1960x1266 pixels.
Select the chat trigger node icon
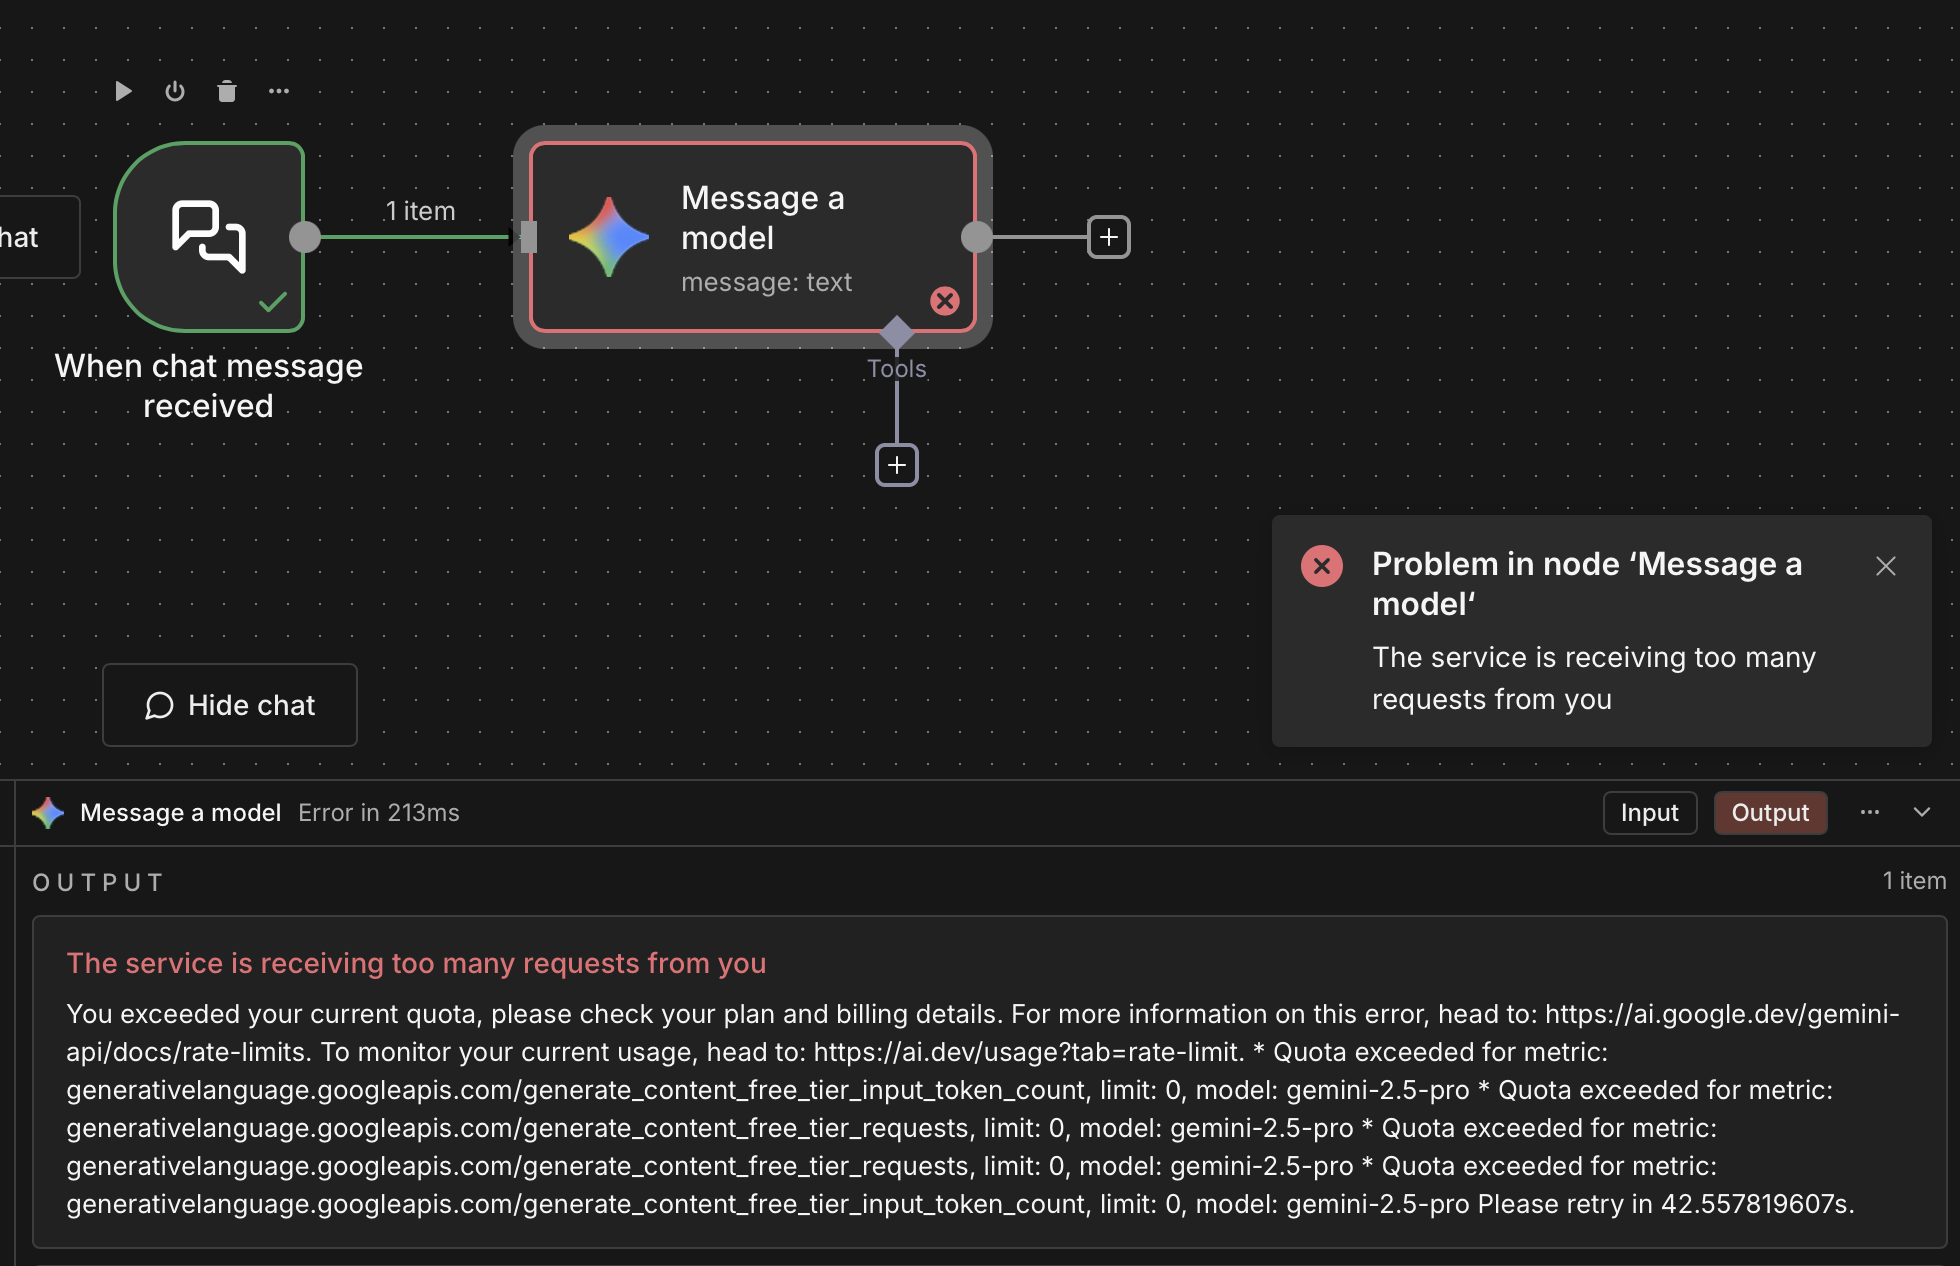[209, 237]
